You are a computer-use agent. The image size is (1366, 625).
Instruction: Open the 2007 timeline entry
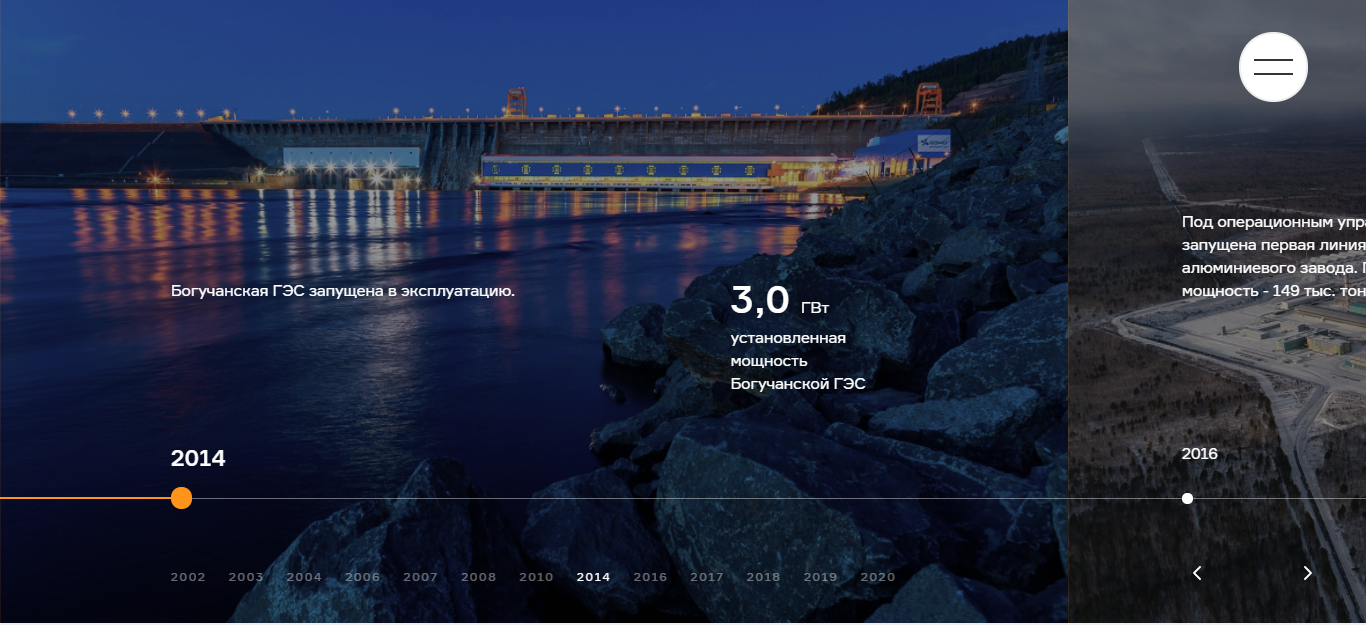420,577
